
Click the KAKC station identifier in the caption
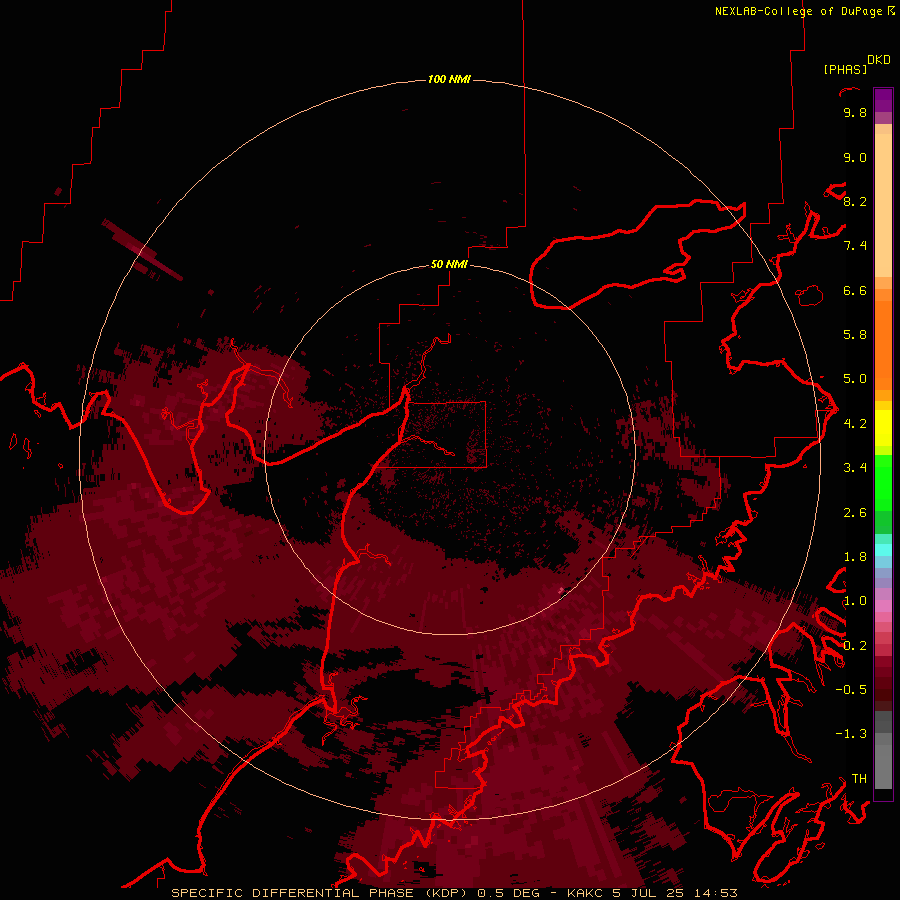585,893
